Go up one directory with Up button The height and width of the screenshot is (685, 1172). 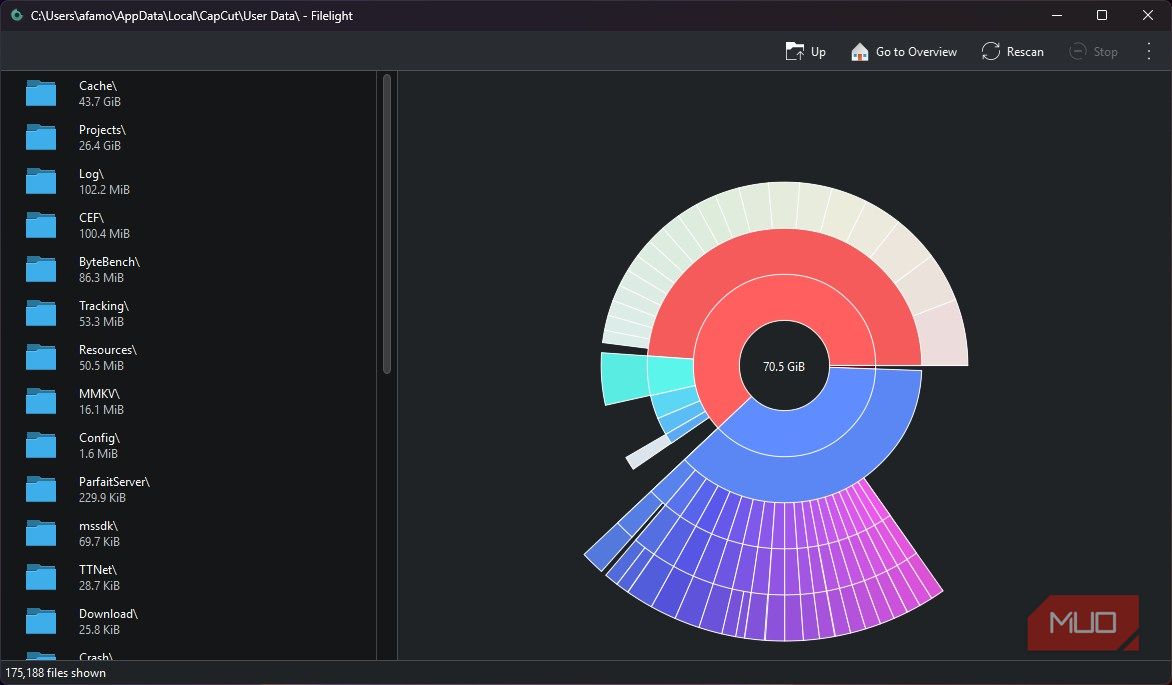click(805, 52)
